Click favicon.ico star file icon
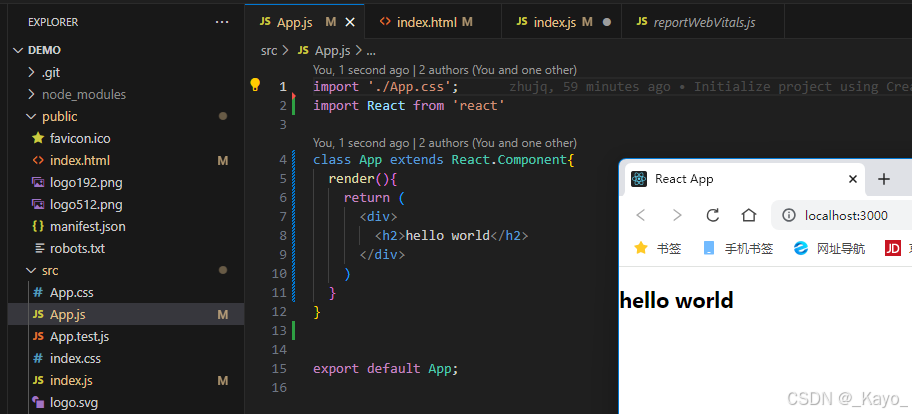Screen dimensions: 912x414 (x=38, y=138)
